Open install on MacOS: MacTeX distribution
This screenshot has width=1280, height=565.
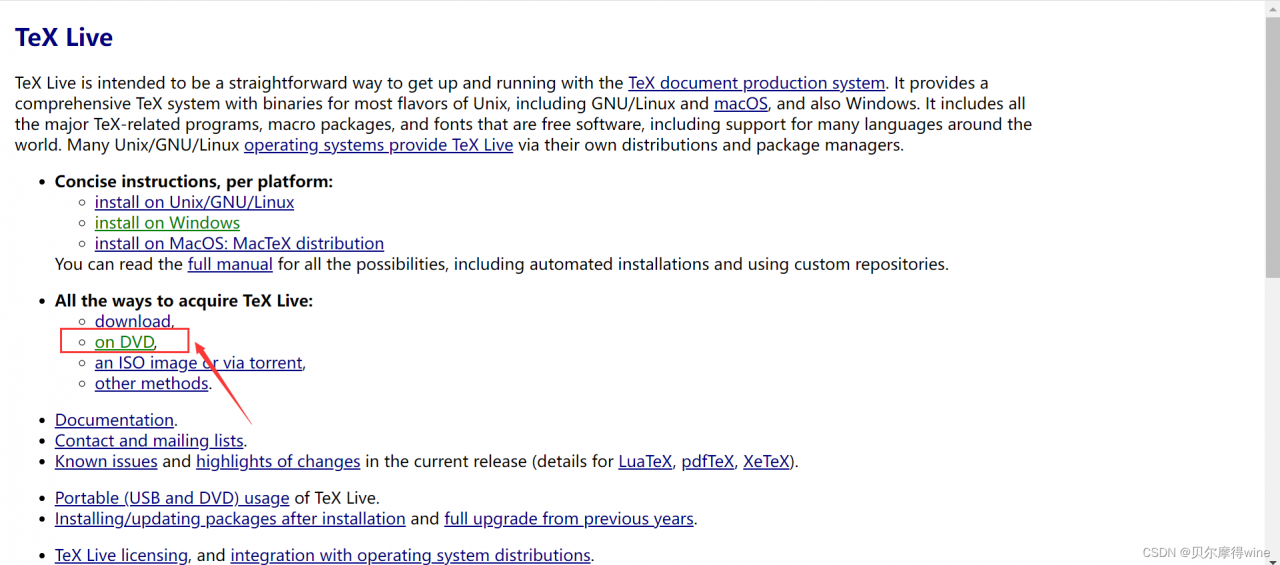pyautogui.click(x=239, y=244)
